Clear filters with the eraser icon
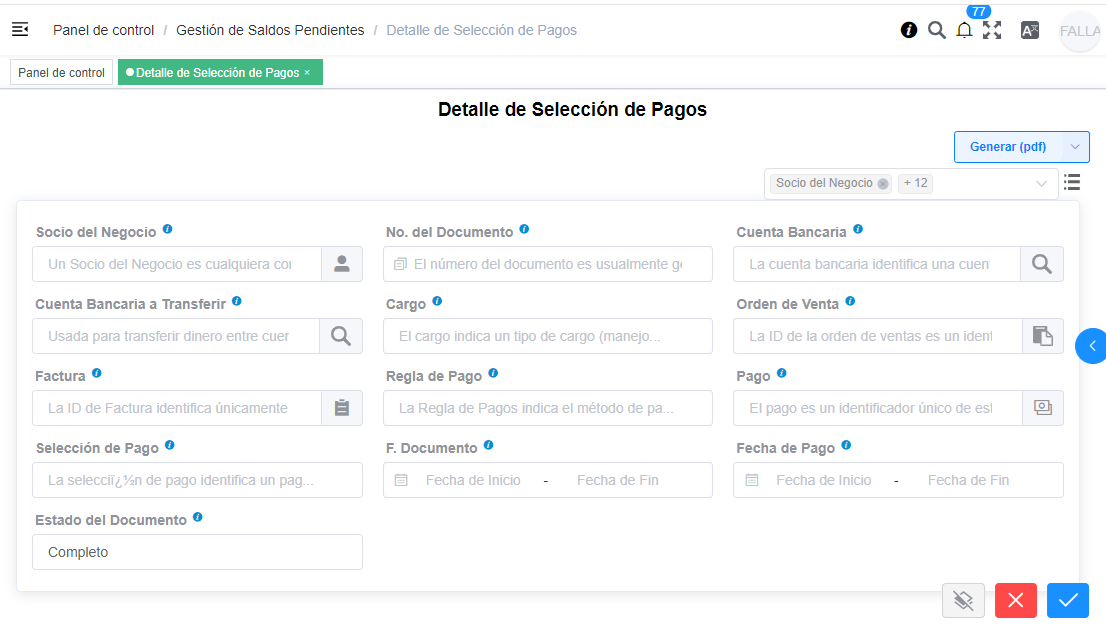 (x=963, y=600)
